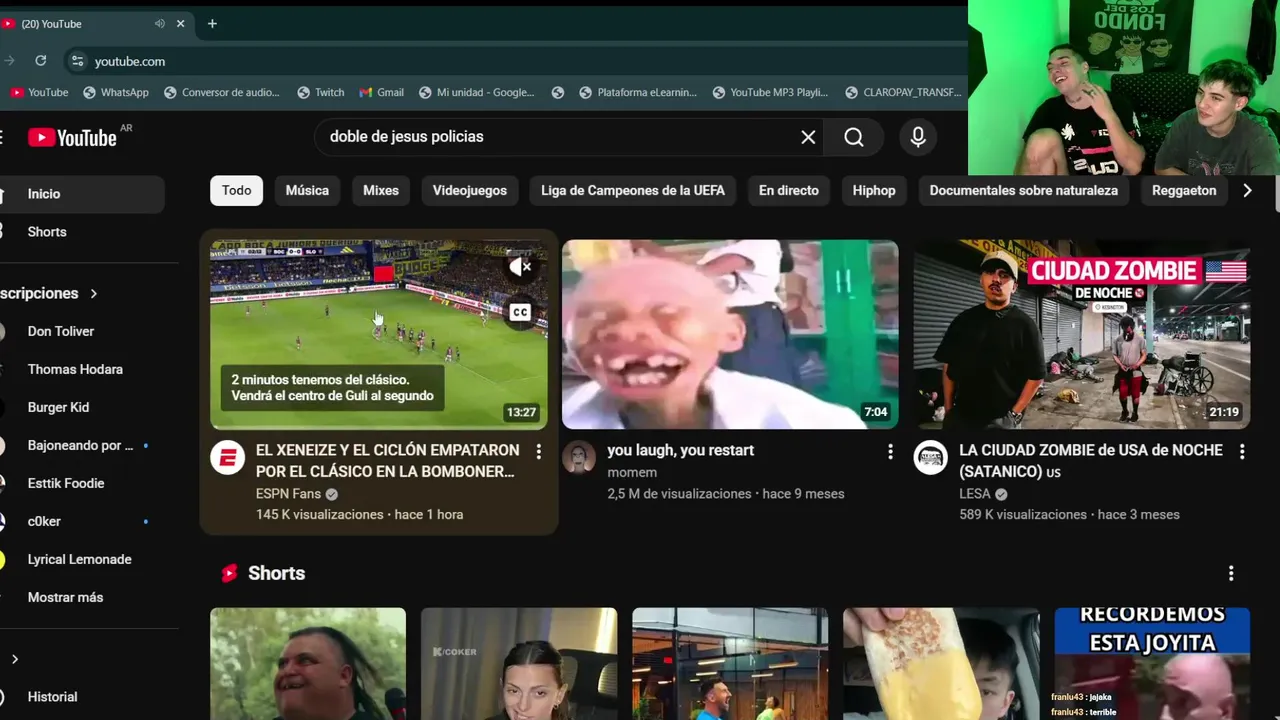
Task: Reload the page with the refresh icon
Action: pos(40,61)
